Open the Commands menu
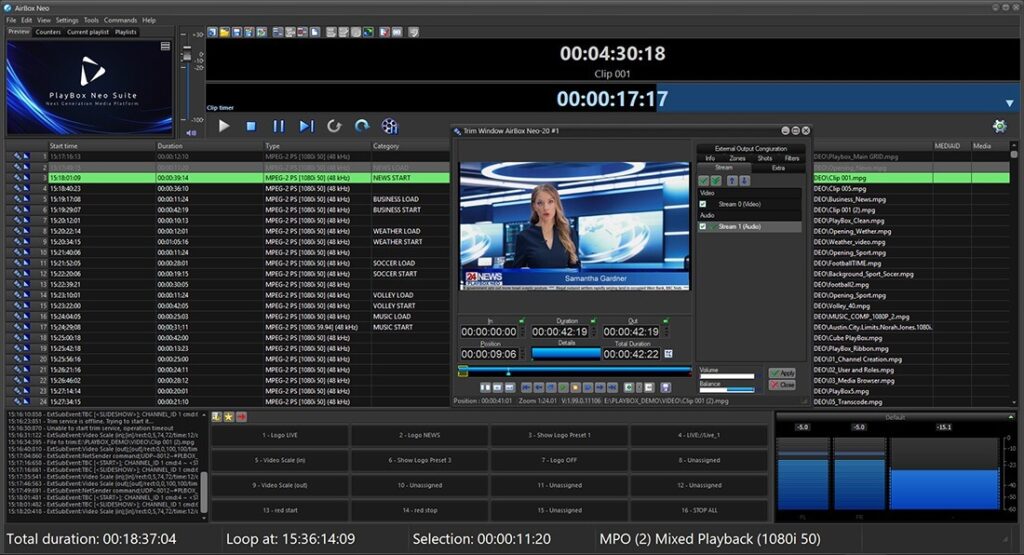This screenshot has width=1024, height=555. tap(121, 20)
